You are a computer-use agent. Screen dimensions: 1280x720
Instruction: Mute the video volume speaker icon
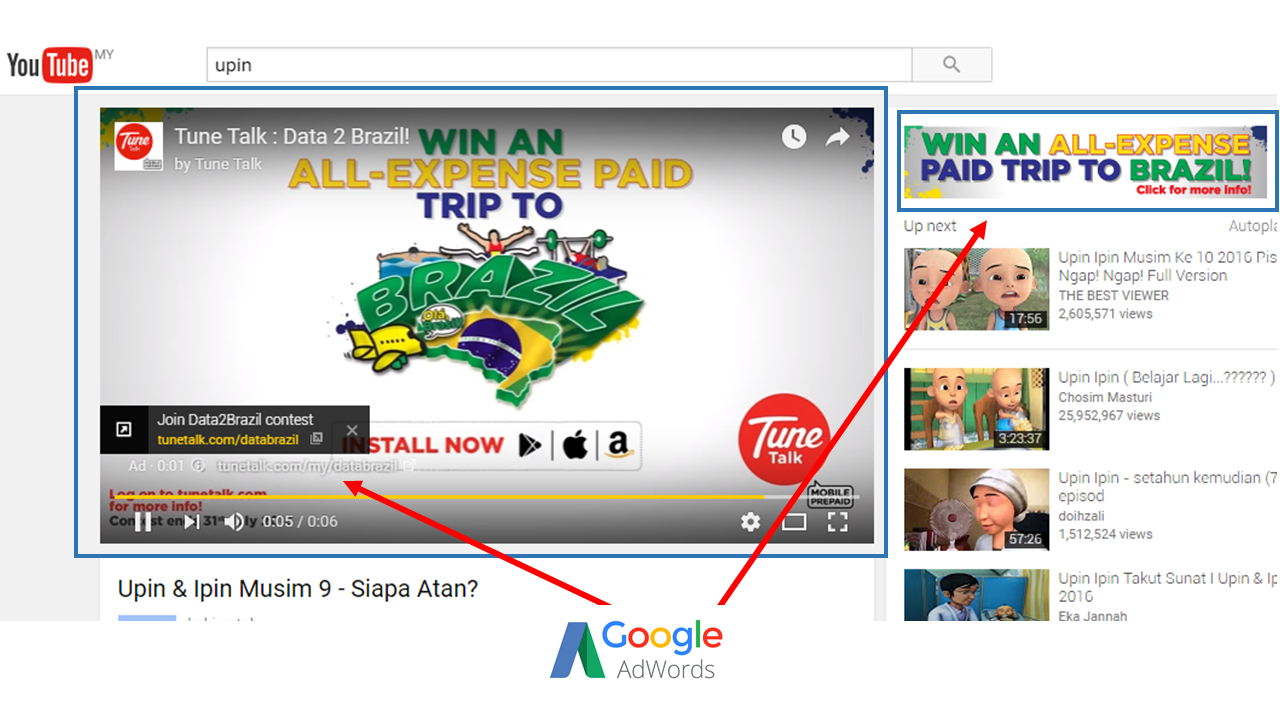click(x=233, y=521)
